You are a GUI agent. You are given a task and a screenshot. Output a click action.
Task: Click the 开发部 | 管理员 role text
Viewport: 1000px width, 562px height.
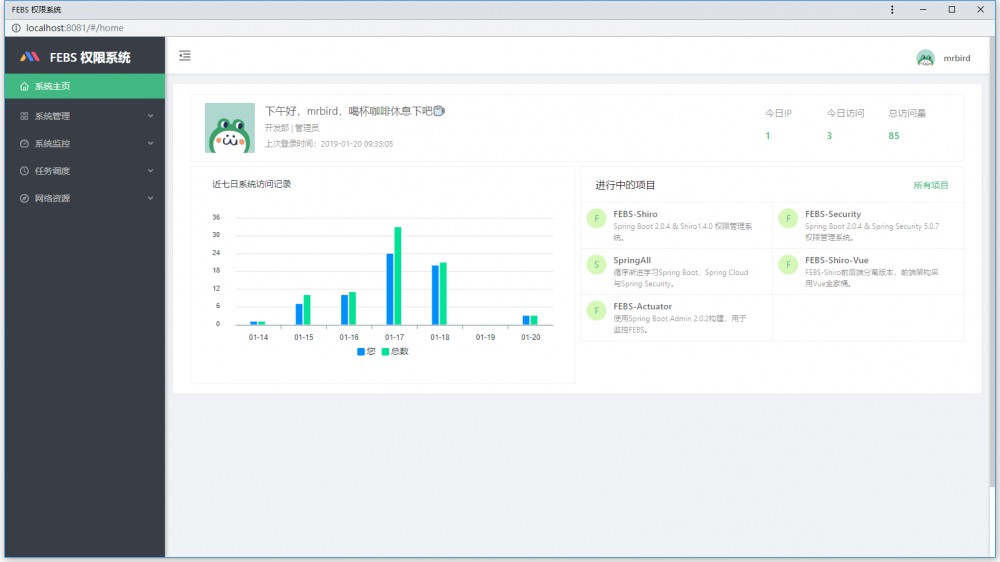[x=291, y=128]
